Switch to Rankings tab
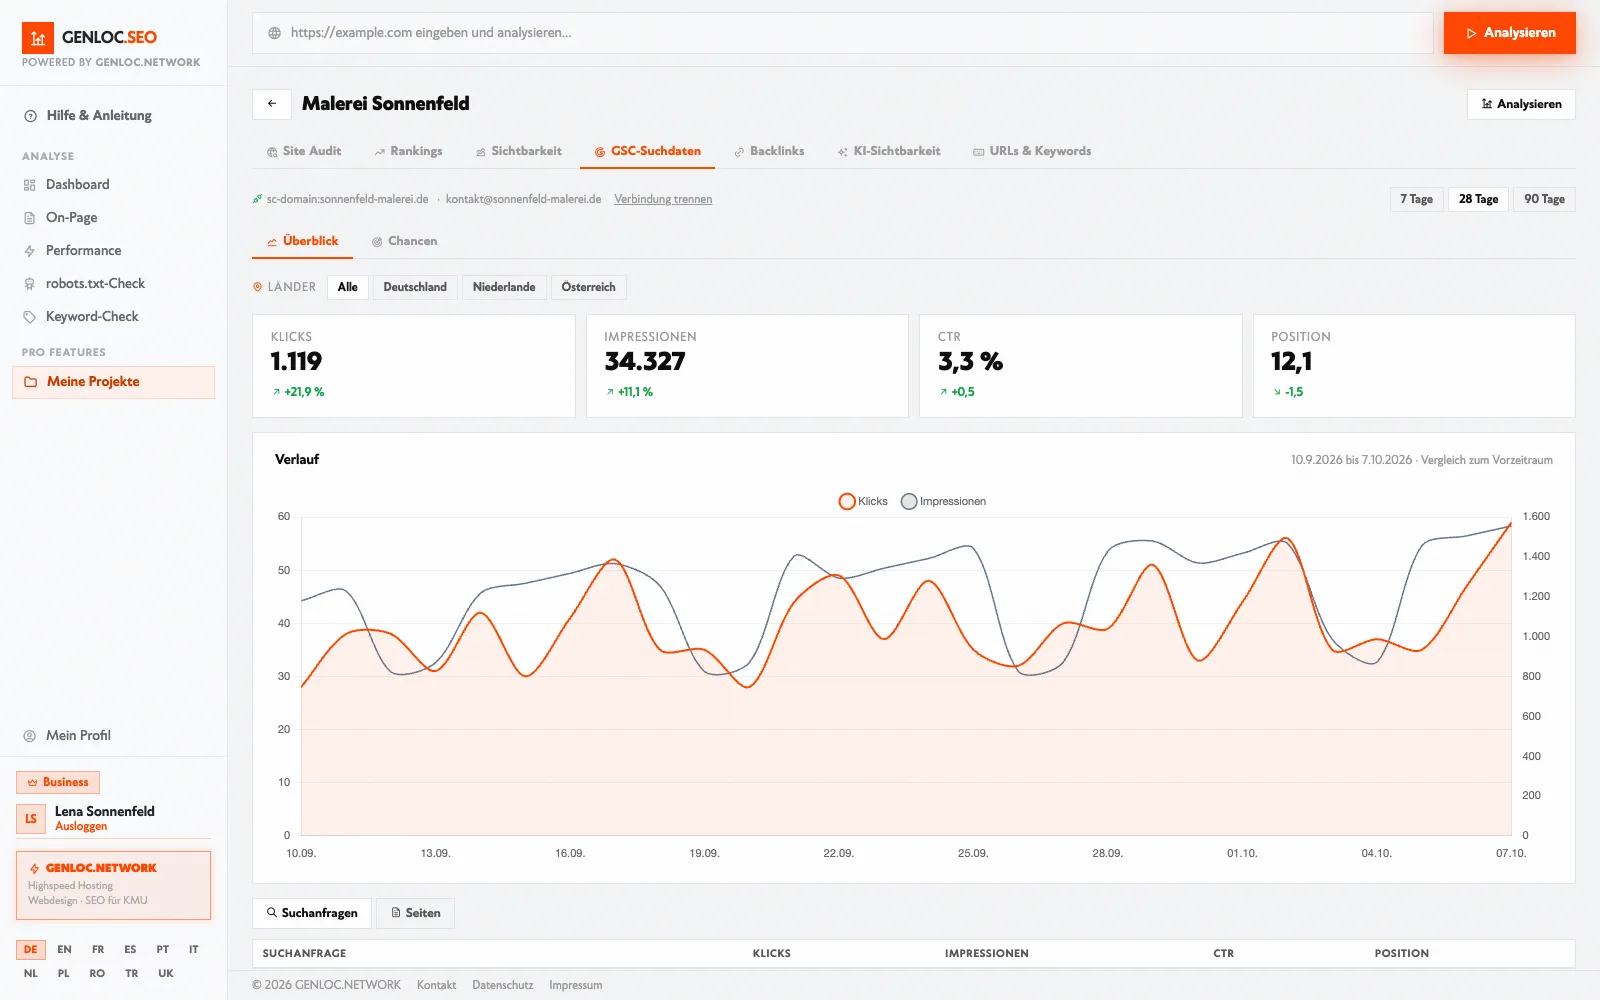 click(408, 152)
